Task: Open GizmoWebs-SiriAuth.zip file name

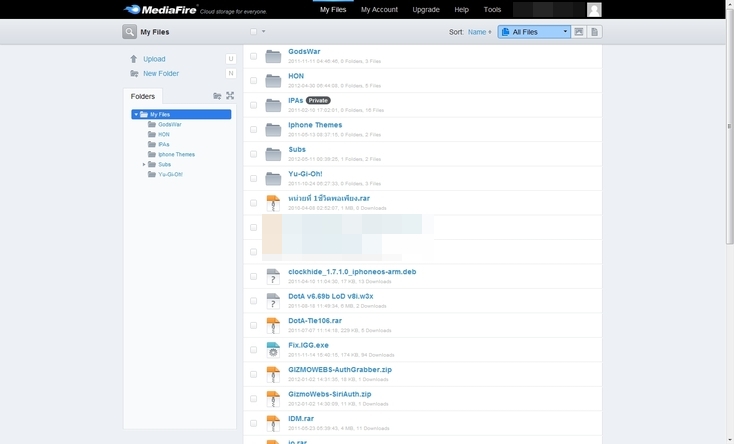Action: pyautogui.click(x=330, y=394)
